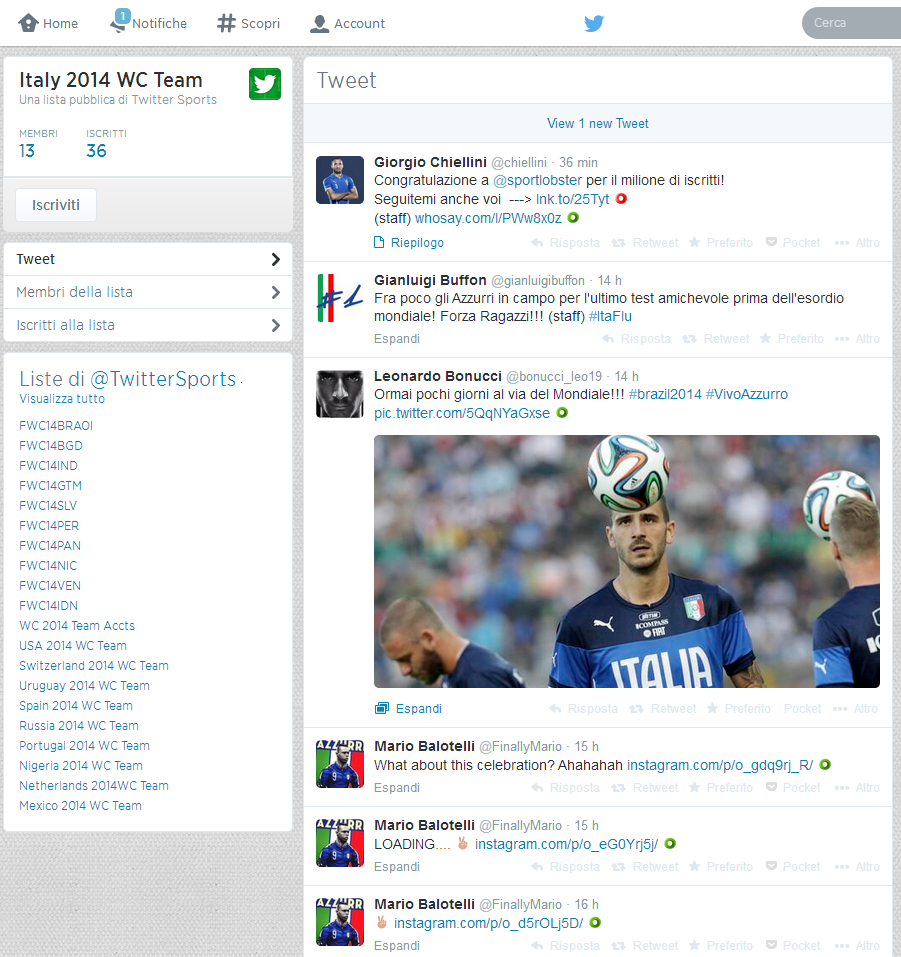The height and width of the screenshot is (957, 901).
Task: Click the Cerca search field
Action: (852, 23)
